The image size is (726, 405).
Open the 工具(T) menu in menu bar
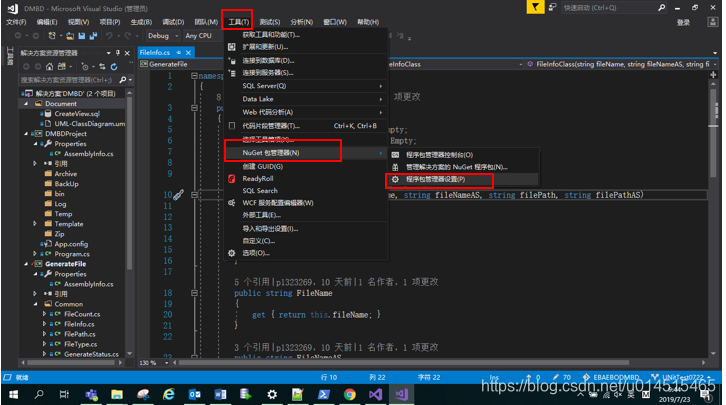pos(238,22)
